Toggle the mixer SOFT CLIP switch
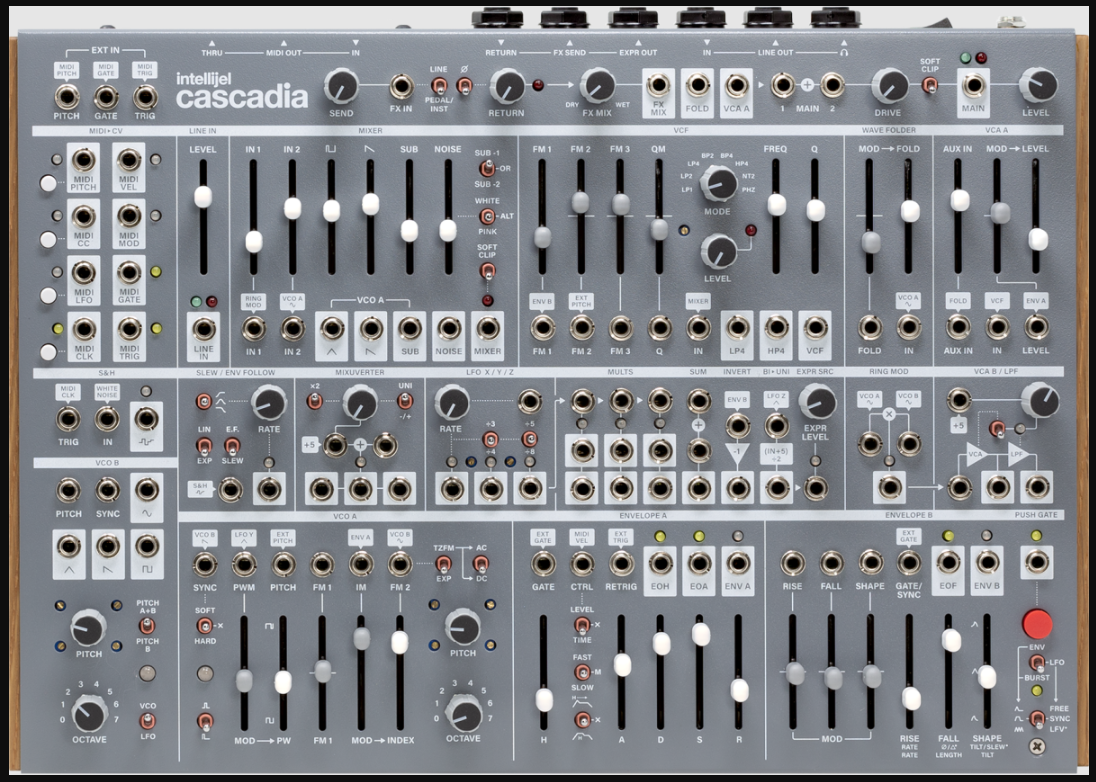Viewport: 1096px width, 782px height. [x=487, y=272]
